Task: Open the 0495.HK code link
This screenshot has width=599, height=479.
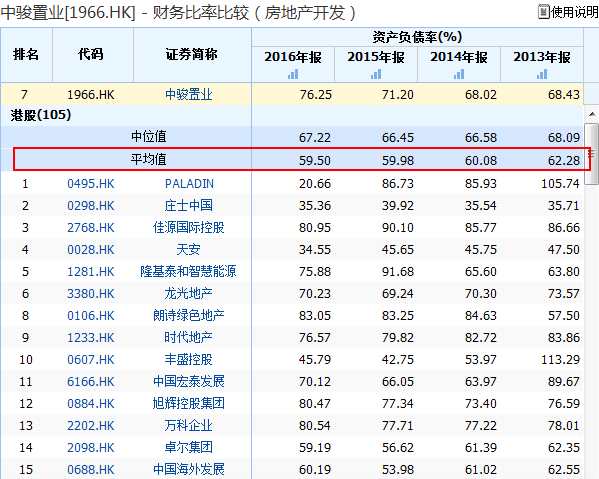Action: pos(91,184)
